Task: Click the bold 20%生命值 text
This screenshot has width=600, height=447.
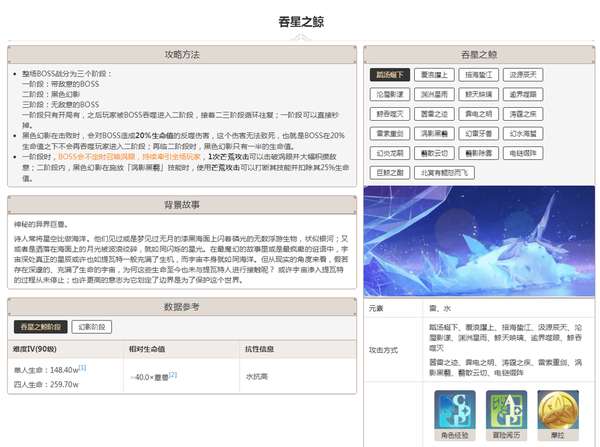Action: pyautogui.click(x=155, y=135)
